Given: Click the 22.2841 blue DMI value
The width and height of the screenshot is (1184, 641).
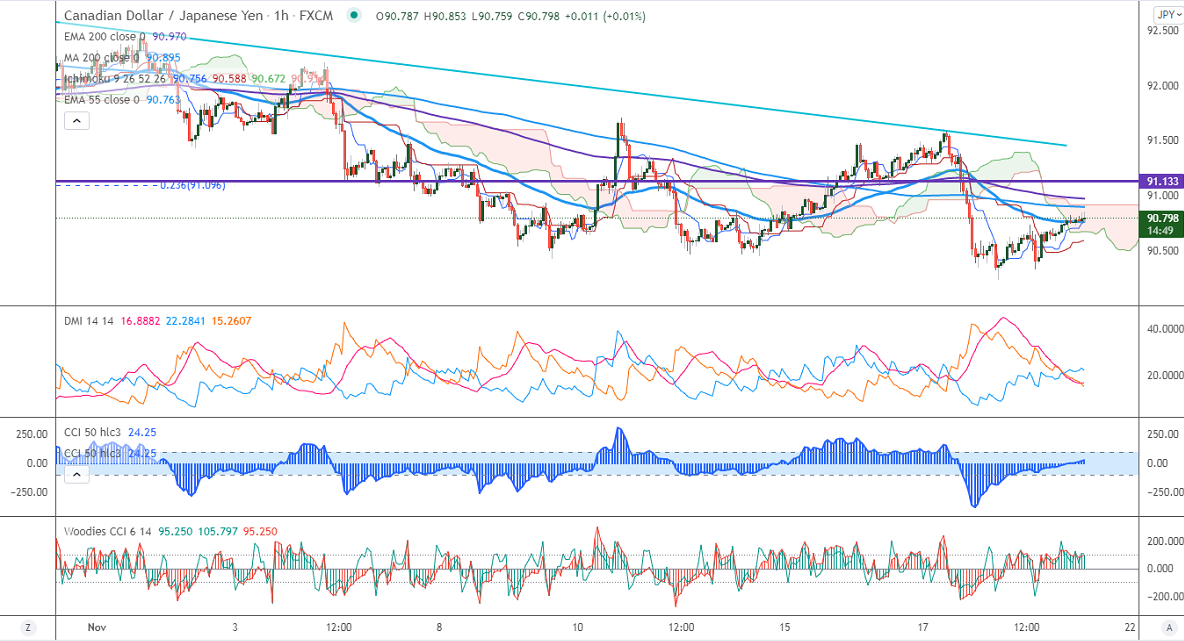Looking at the screenshot, I should click(185, 321).
